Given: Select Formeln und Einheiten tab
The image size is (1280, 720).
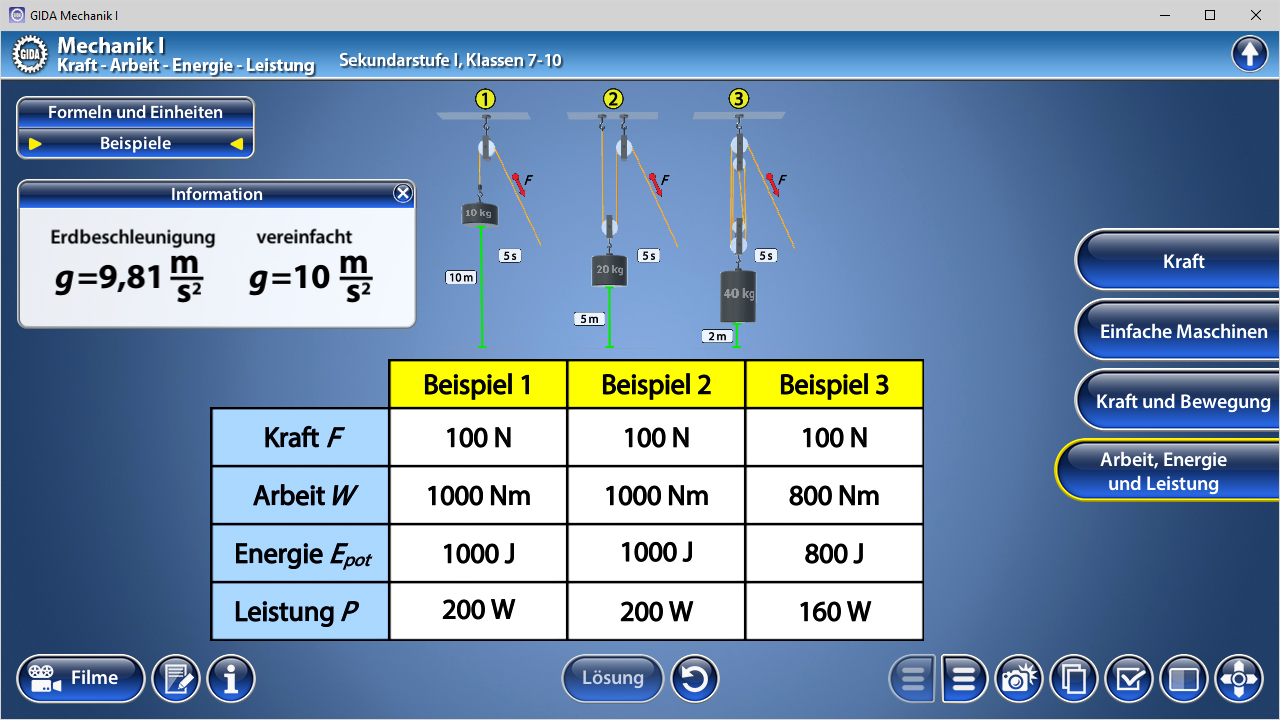Looking at the screenshot, I should pos(136,113).
